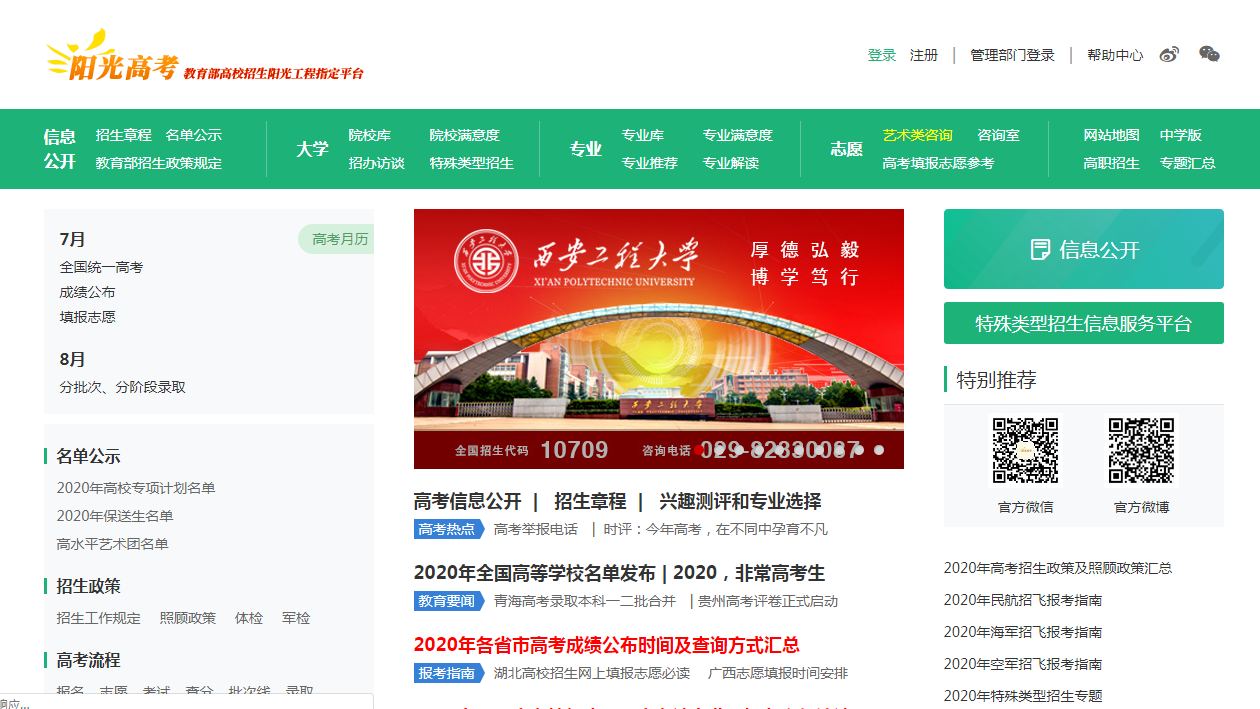
Task: Open 2020年保送生名单 link
Action: pos(115,516)
